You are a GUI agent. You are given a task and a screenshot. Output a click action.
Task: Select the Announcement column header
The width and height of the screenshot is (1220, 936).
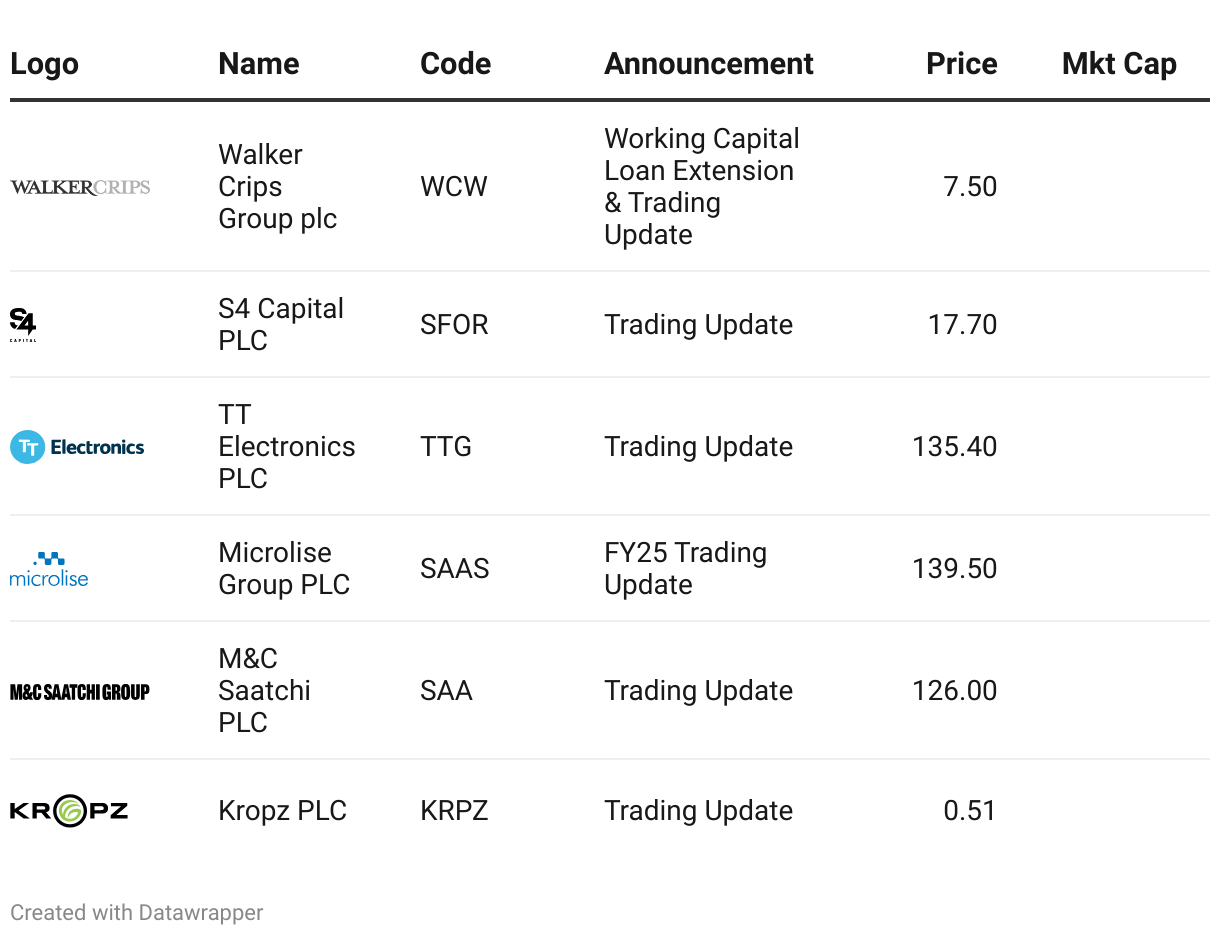pyautogui.click(x=709, y=64)
